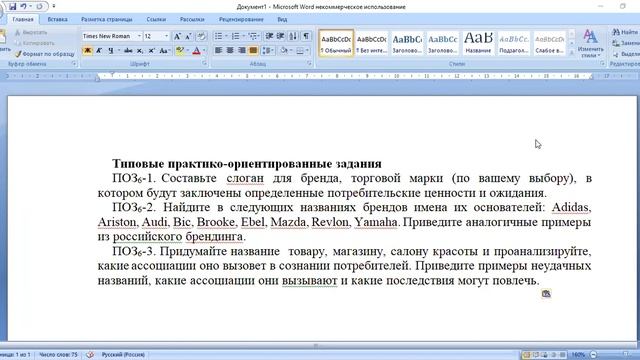Image resolution: width=640 pixels, height=360 pixels.
Task: Open the Ссылки ribbon tab
Action: pos(156,19)
